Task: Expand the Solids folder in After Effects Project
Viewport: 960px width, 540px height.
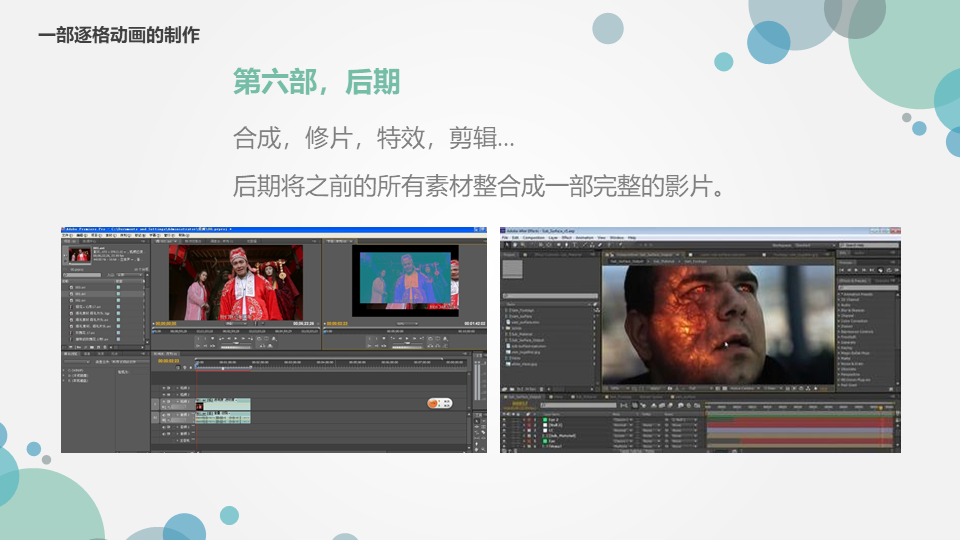Action: (505, 328)
